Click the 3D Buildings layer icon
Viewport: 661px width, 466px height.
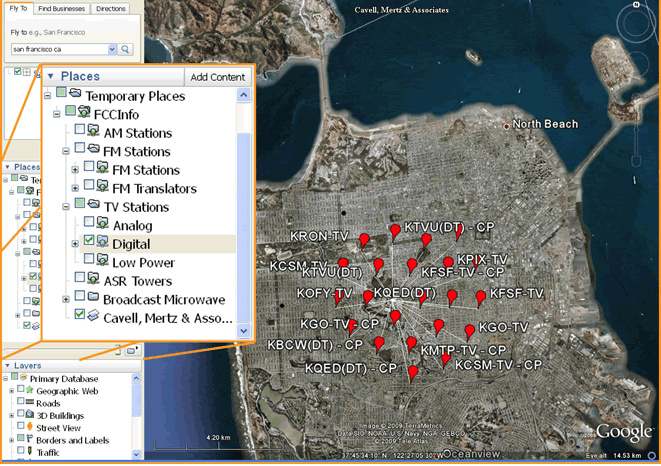pyautogui.click(x=30, y=415)
